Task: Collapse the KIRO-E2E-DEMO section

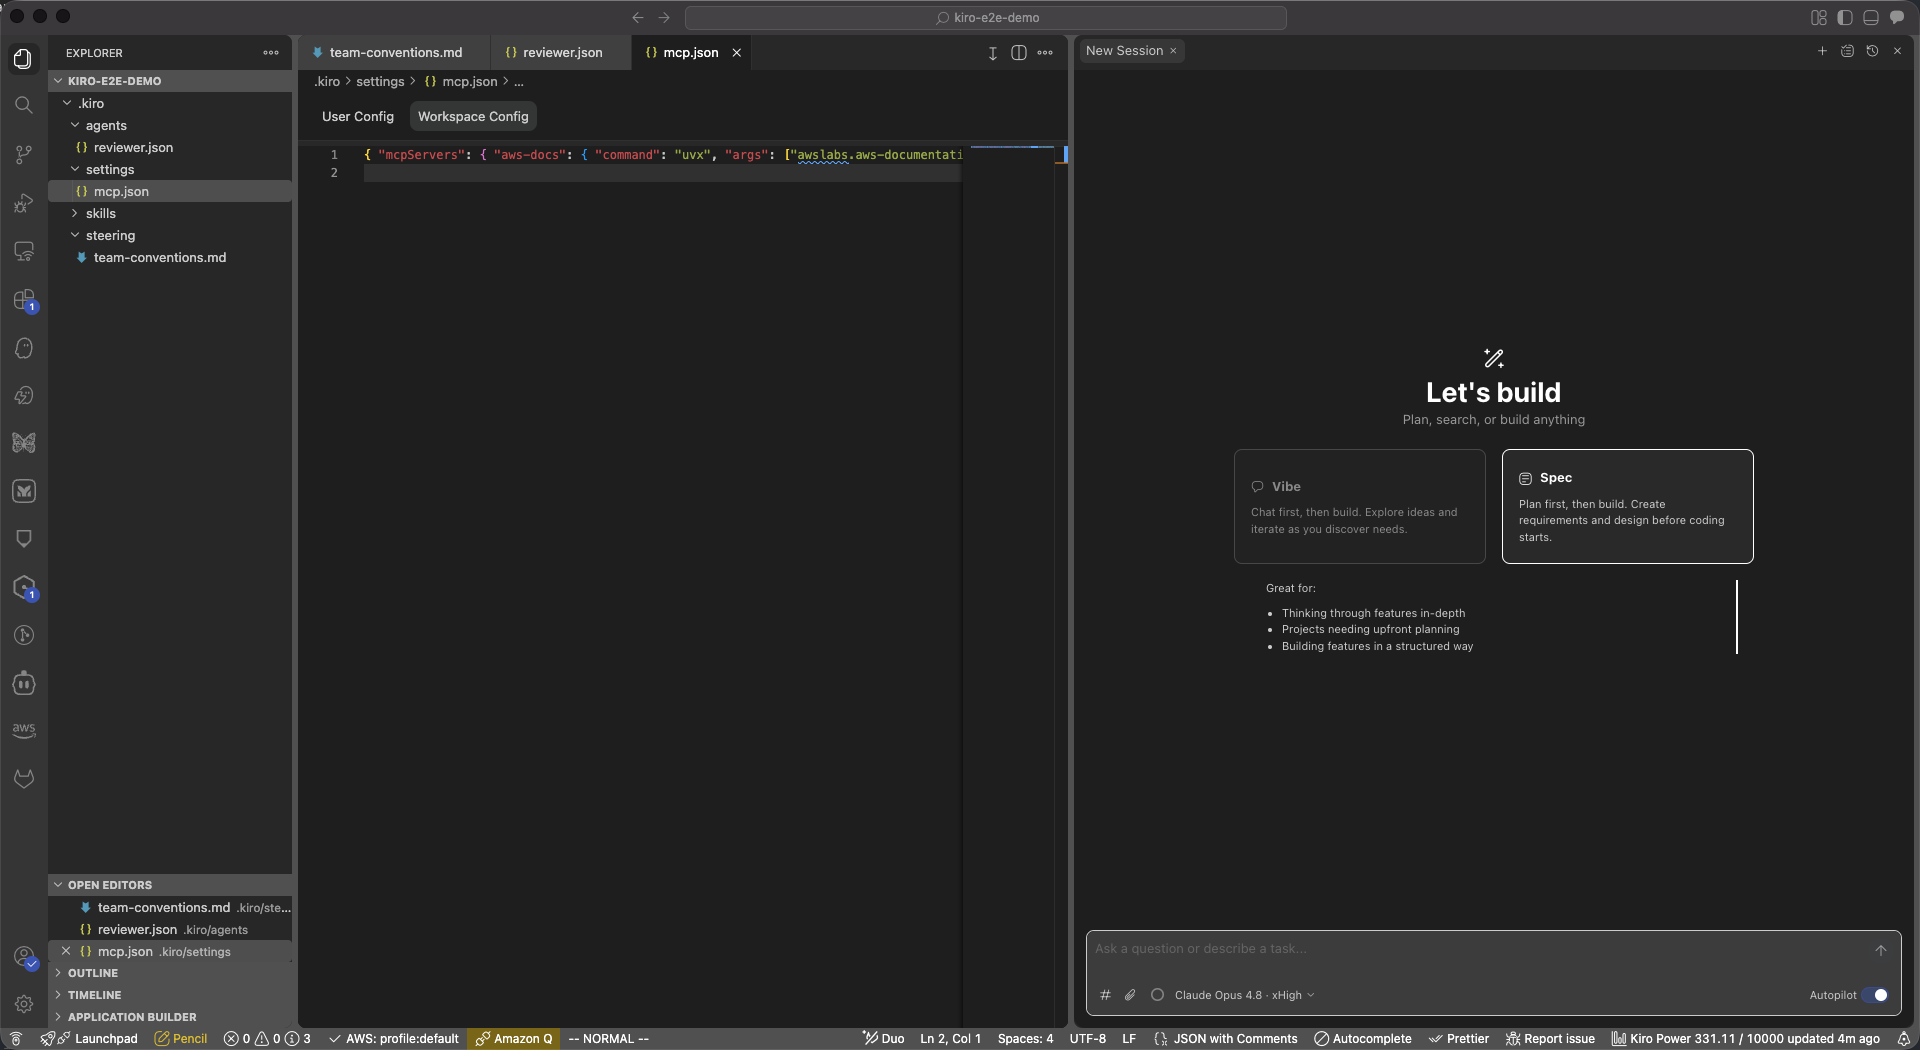Action: tap(170, 81)
